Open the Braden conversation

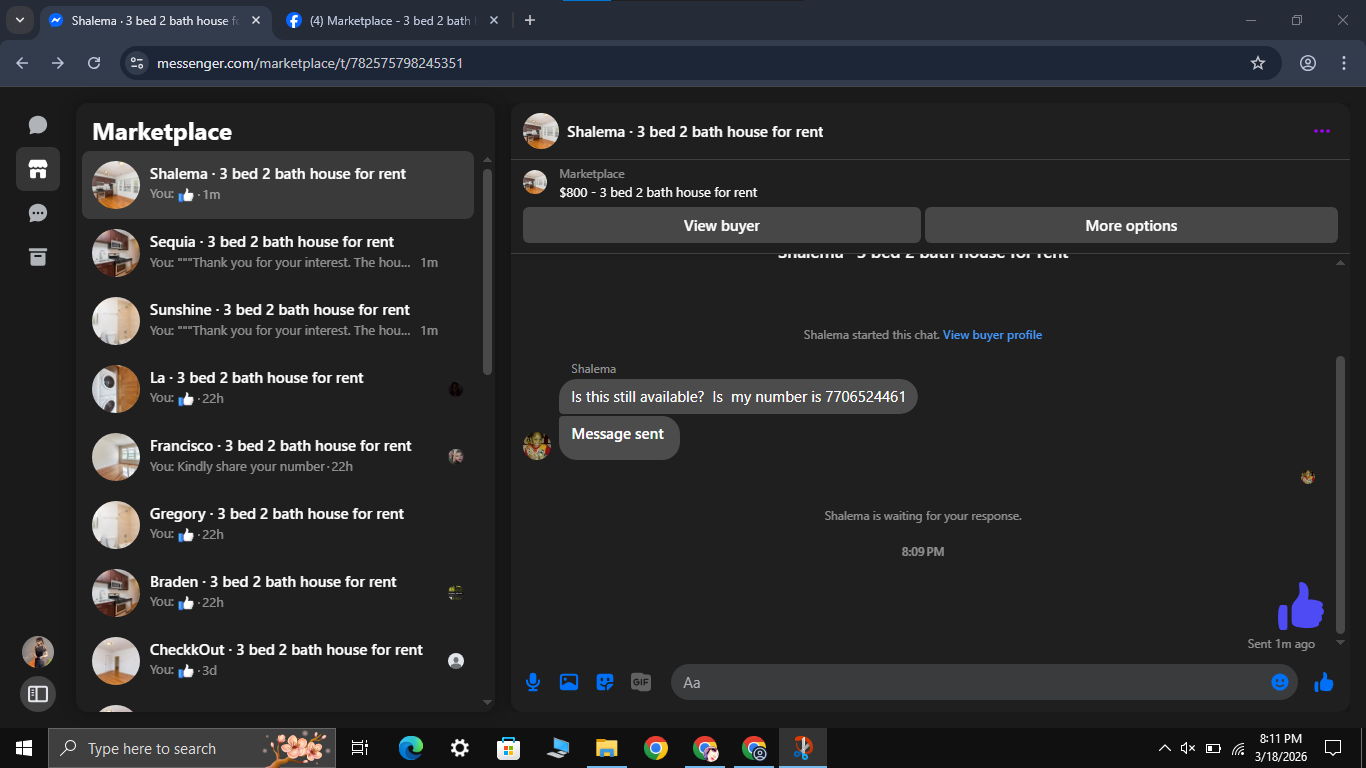[278, 592]
